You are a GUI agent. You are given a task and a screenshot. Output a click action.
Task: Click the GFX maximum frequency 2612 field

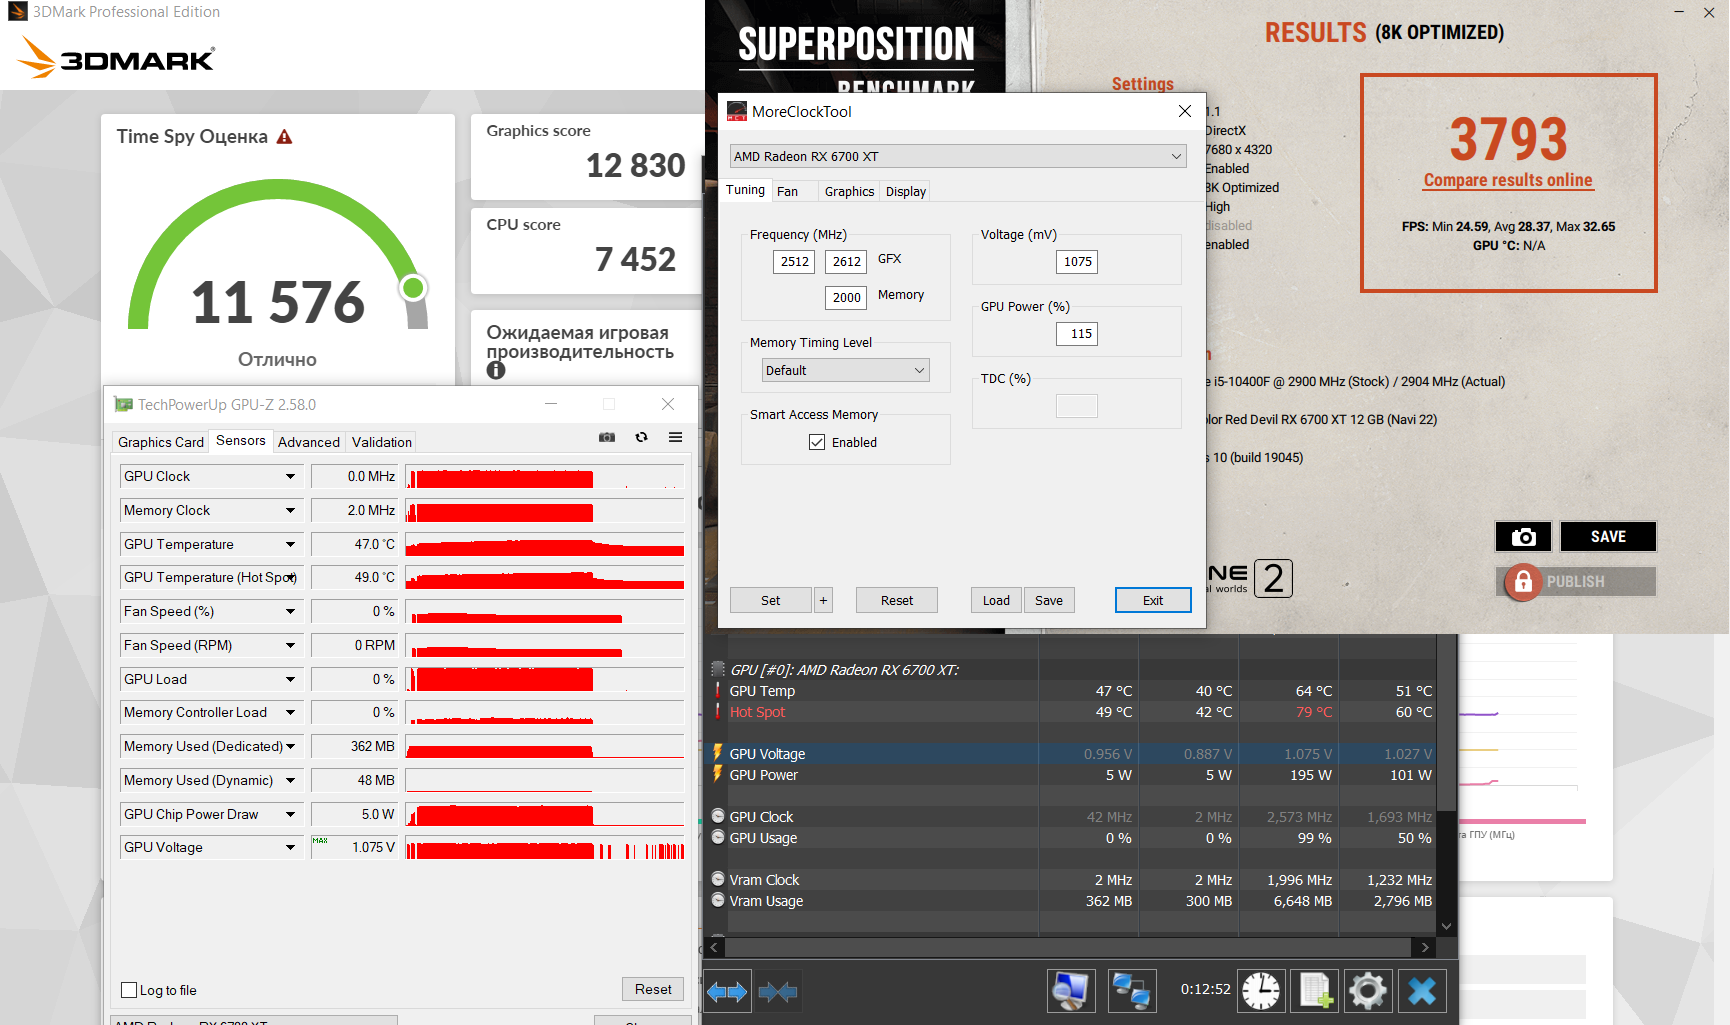coord(846,261)
